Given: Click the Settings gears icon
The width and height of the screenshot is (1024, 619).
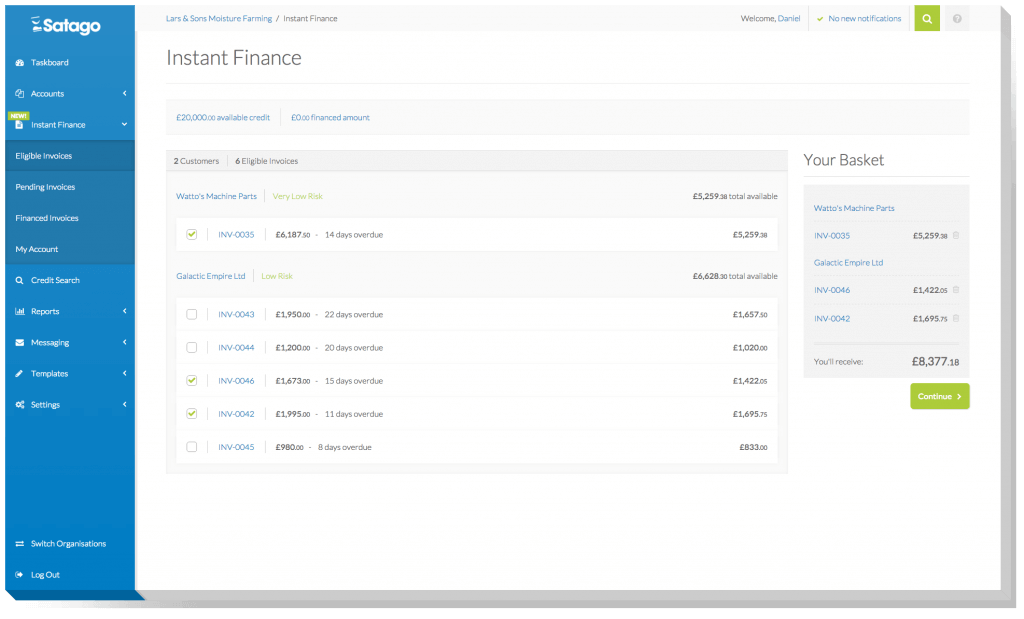Looking at the screenshot, I should 20,405.
